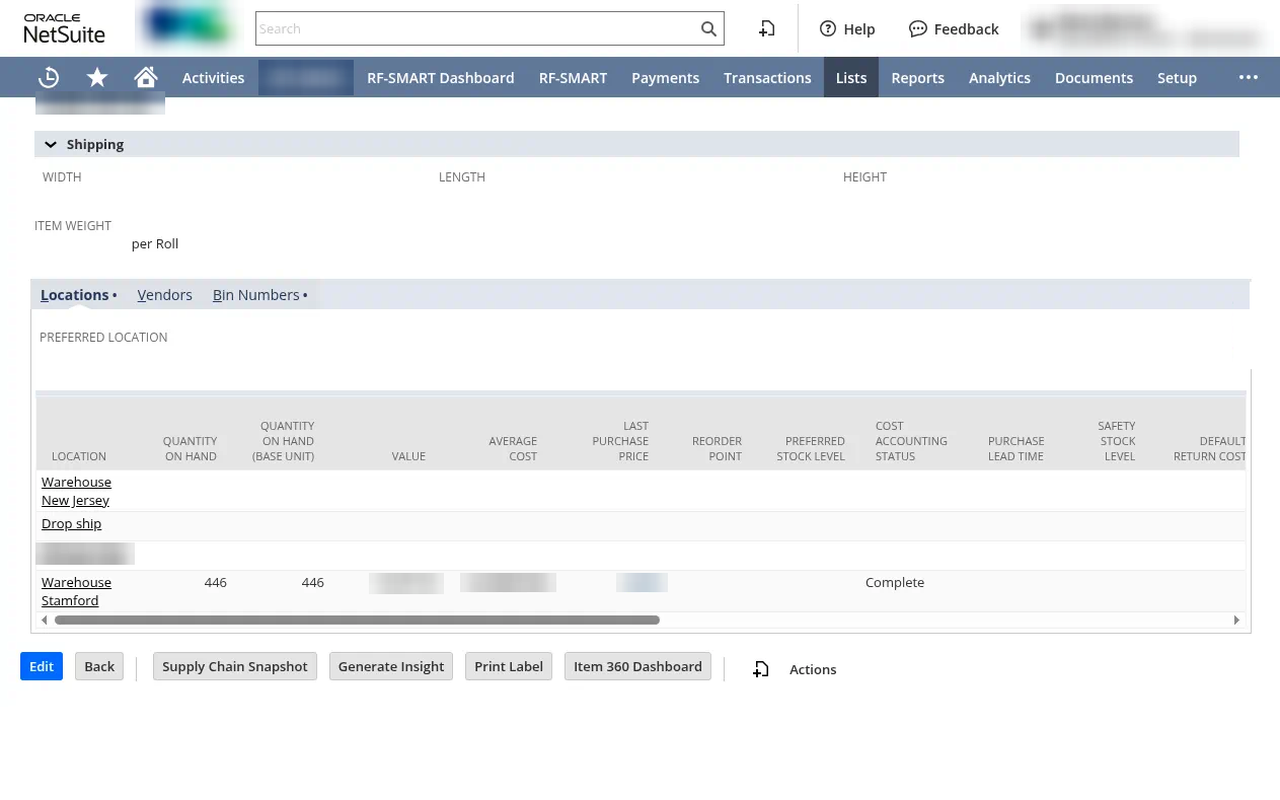Click the horizontal scrollbar thumb of locations table
1280x800 pixels.
coord(357,620)
